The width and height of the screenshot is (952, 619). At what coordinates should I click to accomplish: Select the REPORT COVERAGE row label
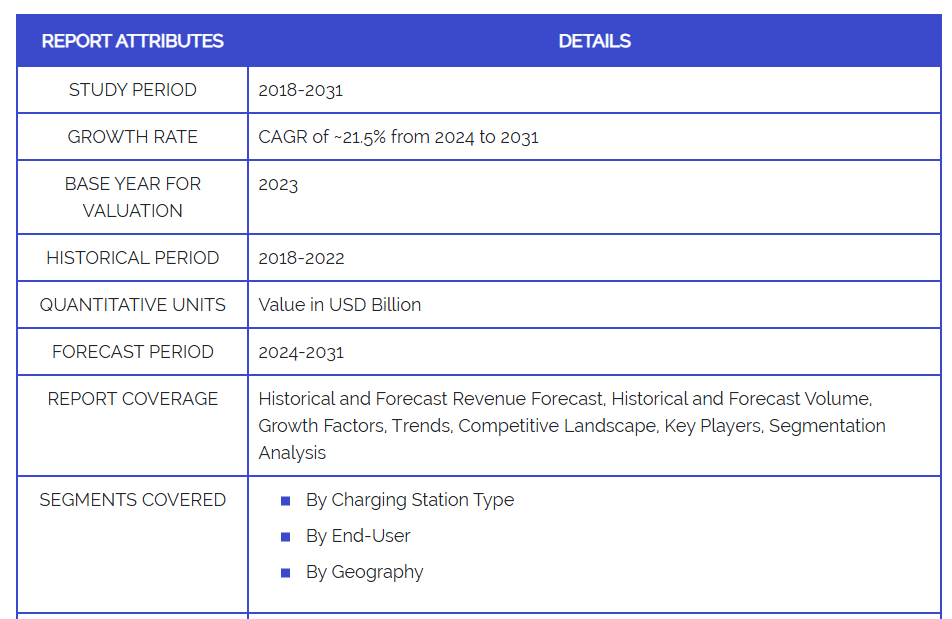pyautogui.click(x=132, y=399)
